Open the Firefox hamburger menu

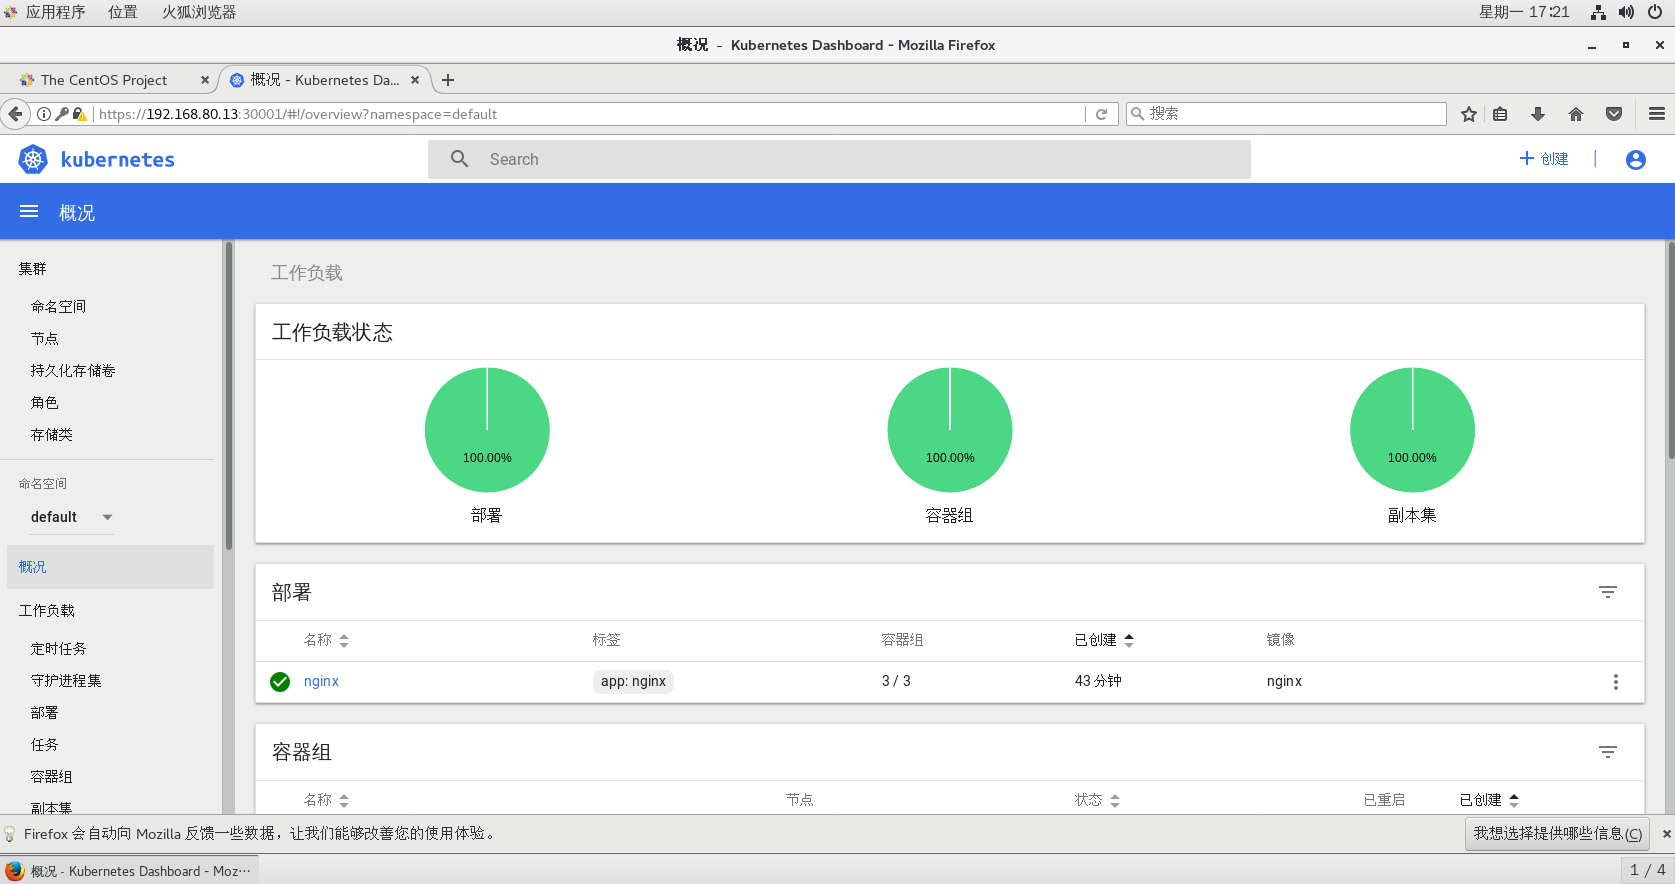pos(1657,114)
